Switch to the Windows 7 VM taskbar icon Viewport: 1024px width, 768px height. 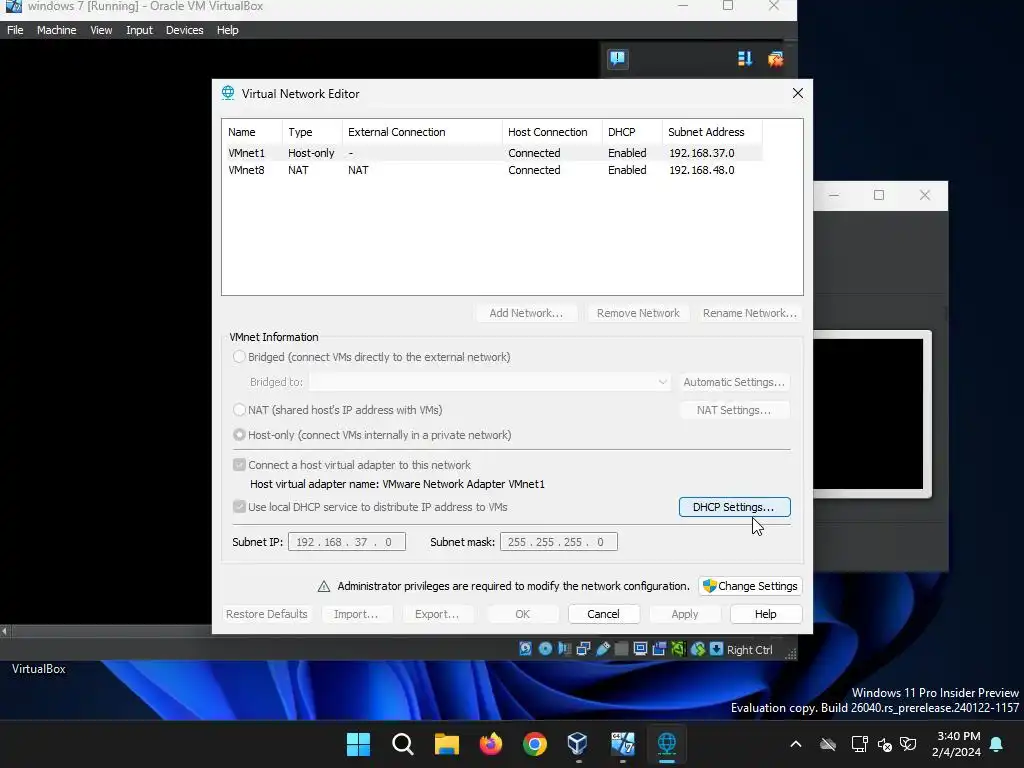[x=622, y=744]
